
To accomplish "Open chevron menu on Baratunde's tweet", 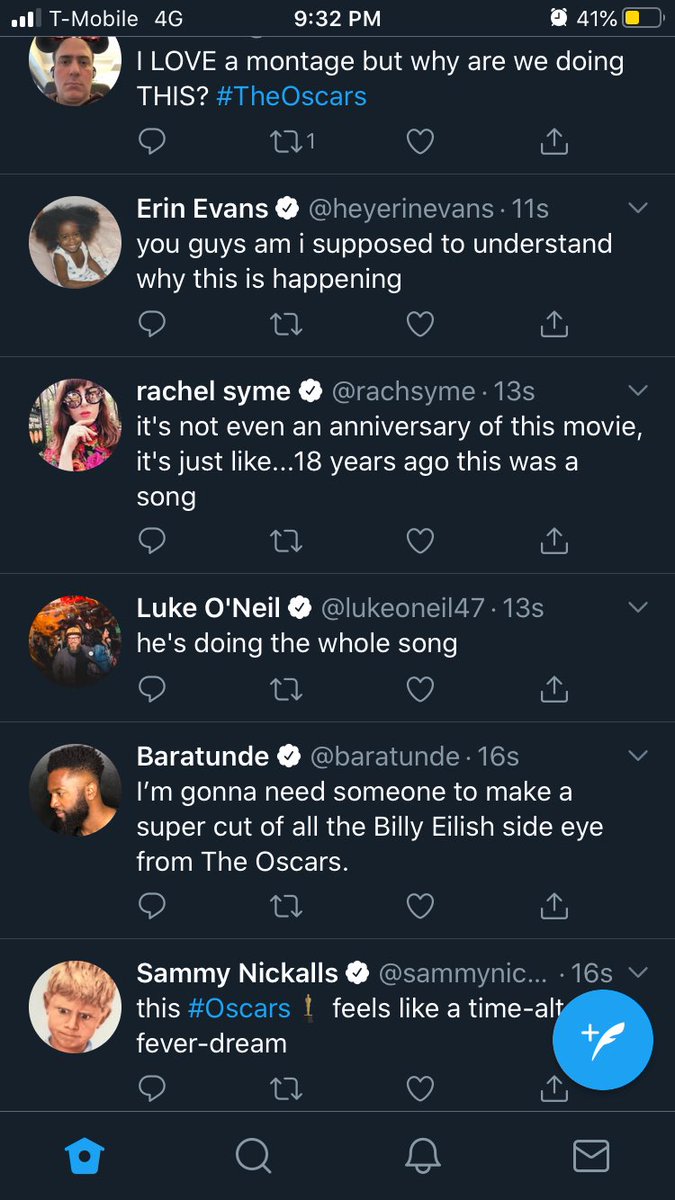I will [x=637, y=755].
